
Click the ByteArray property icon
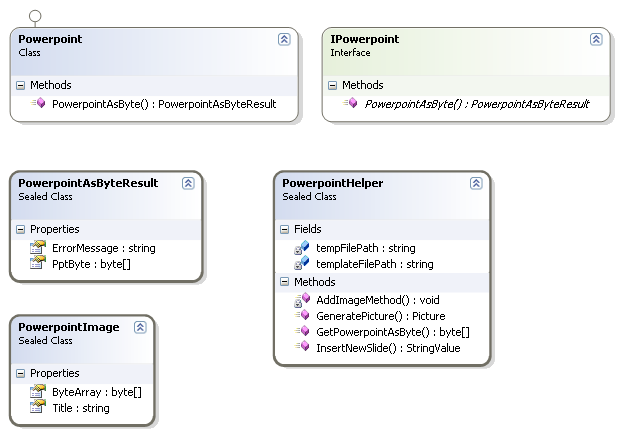[x=38, y=392]
